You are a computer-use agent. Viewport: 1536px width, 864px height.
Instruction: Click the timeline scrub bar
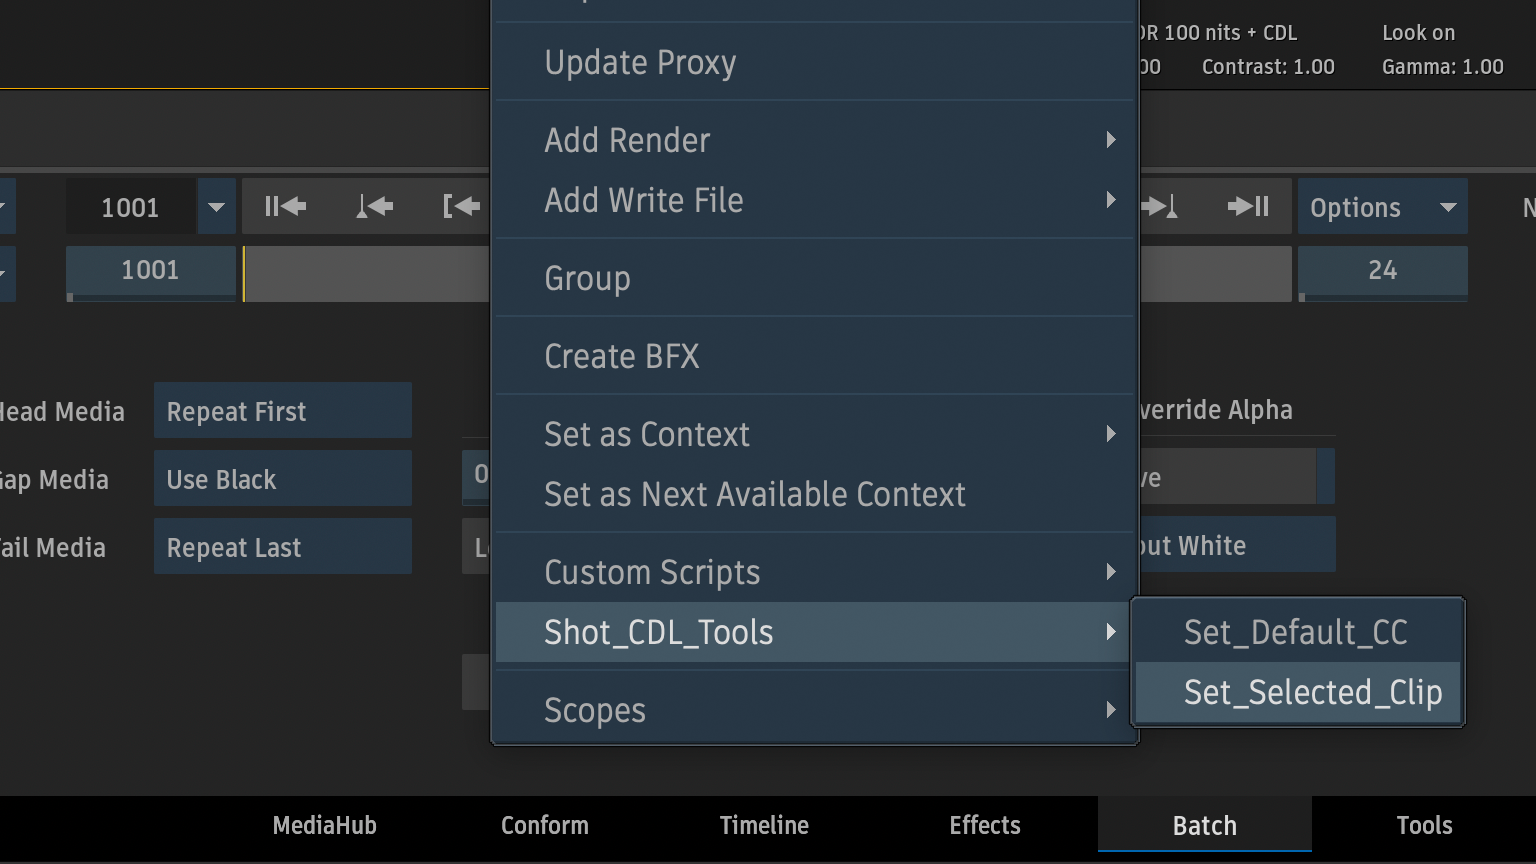[x=366, y=273]
